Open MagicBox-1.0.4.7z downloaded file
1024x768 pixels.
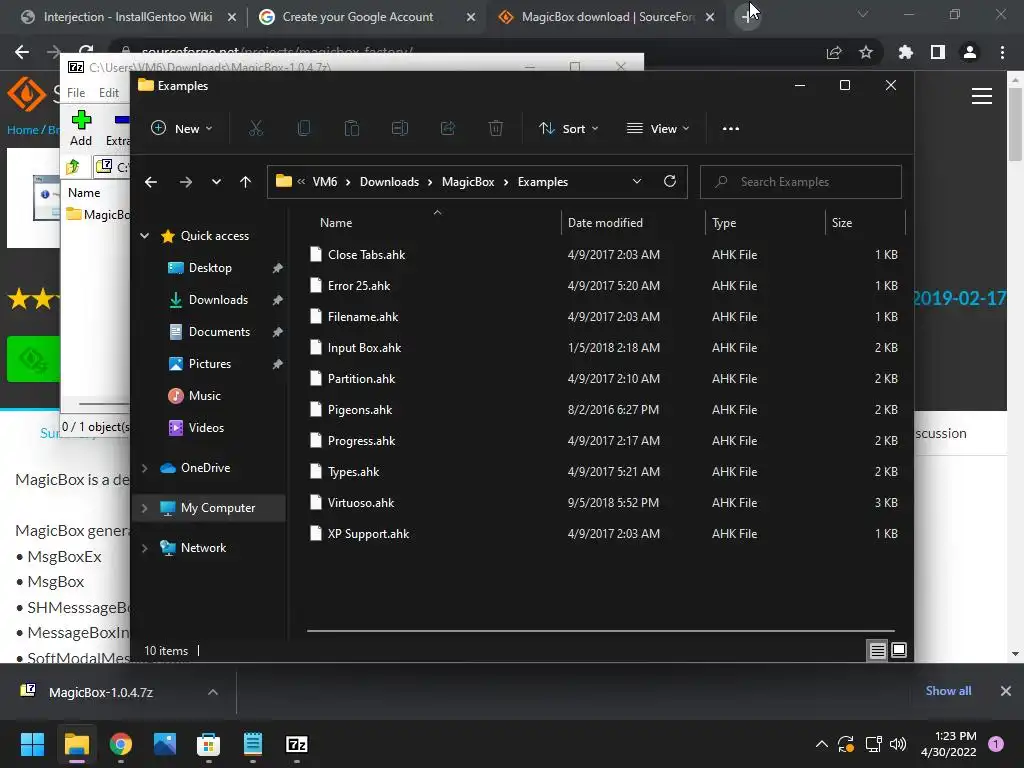coord(101,692)
